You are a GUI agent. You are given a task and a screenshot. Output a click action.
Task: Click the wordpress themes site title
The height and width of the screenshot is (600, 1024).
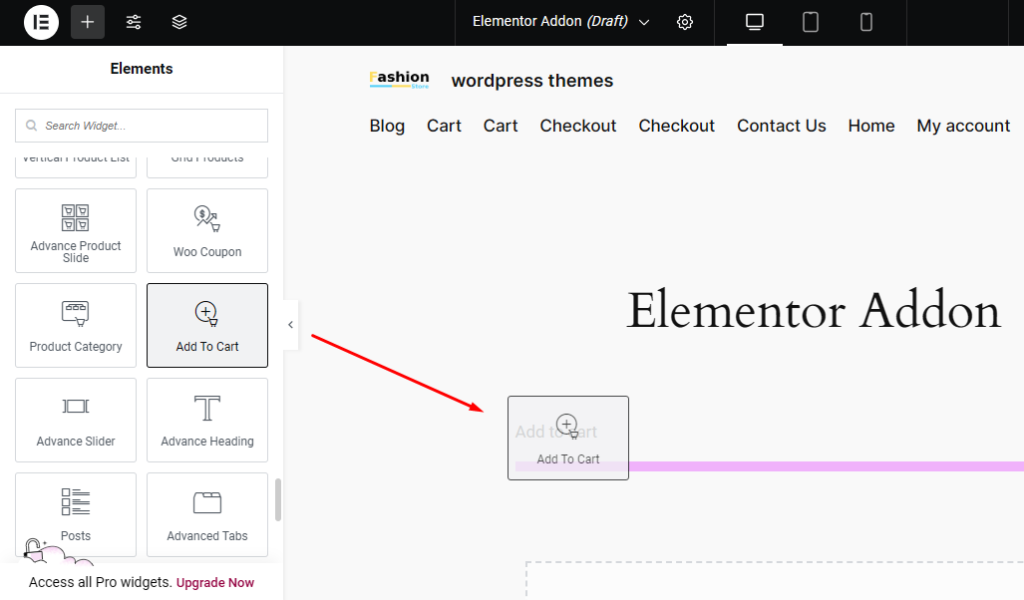pyautogui.click(x=532, y=80)
